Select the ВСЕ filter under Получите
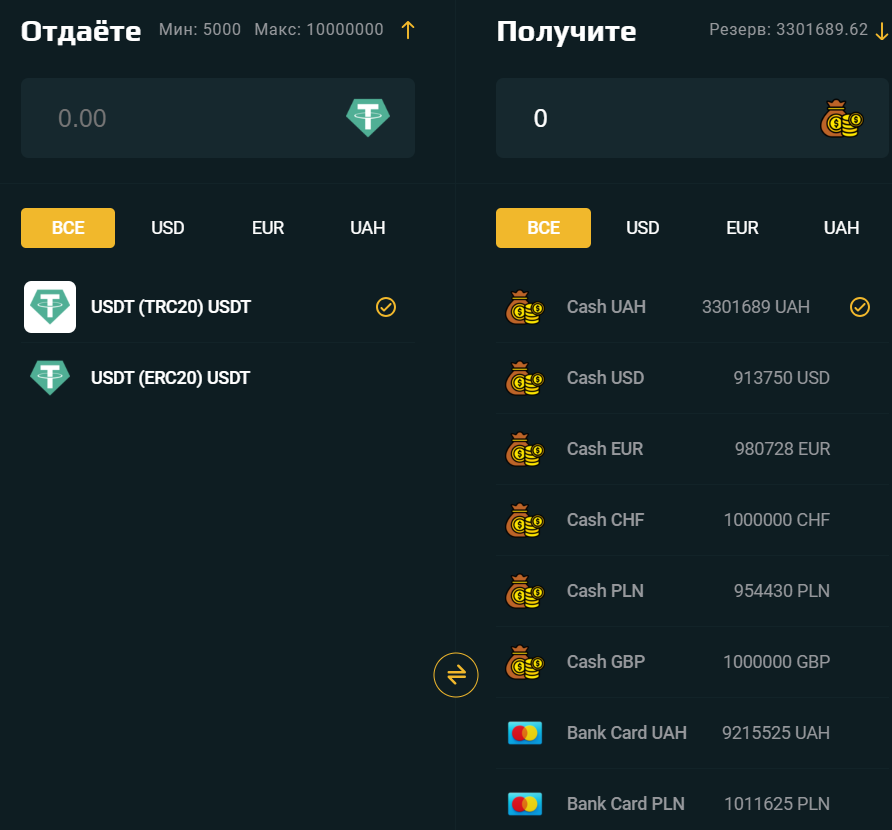 (543, 228)
